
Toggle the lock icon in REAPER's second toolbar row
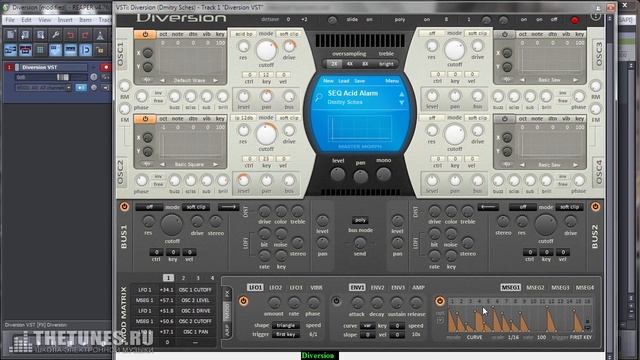[100, 50]
